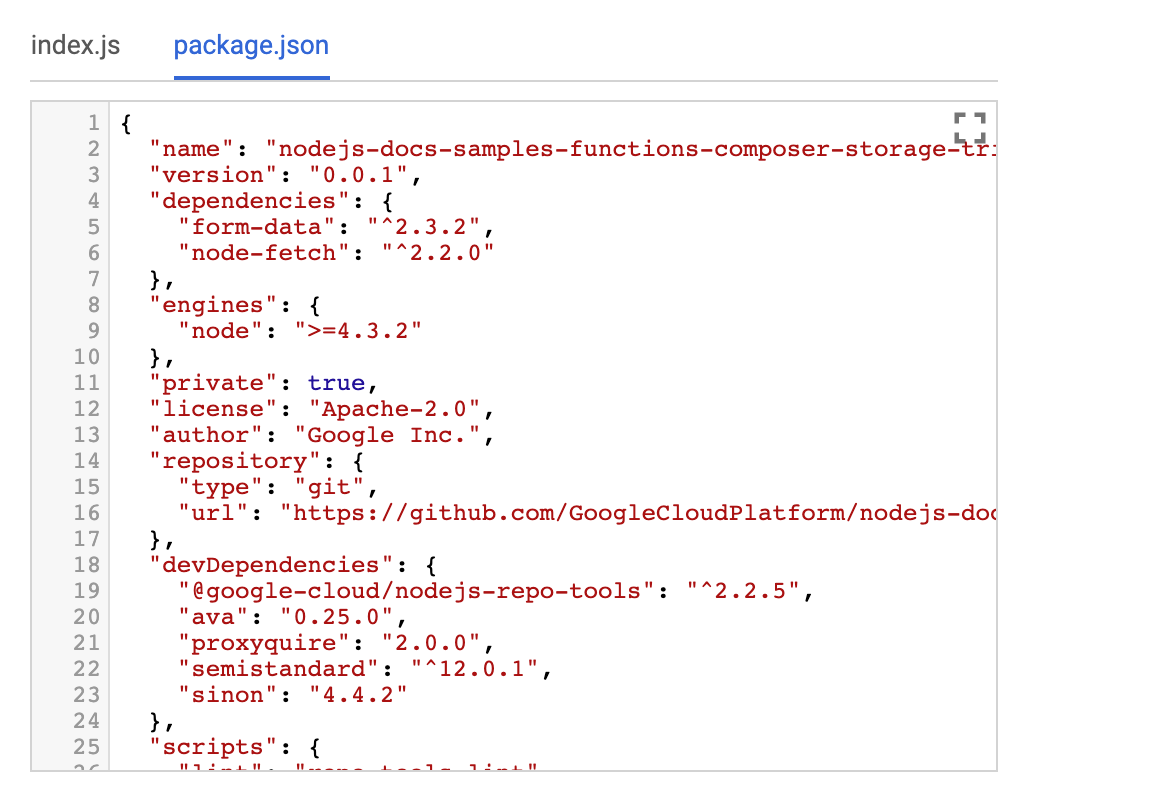Screen dimensions: 1156x798
Task: Place cursor on the "name" key
Action: tap(192, 149)
